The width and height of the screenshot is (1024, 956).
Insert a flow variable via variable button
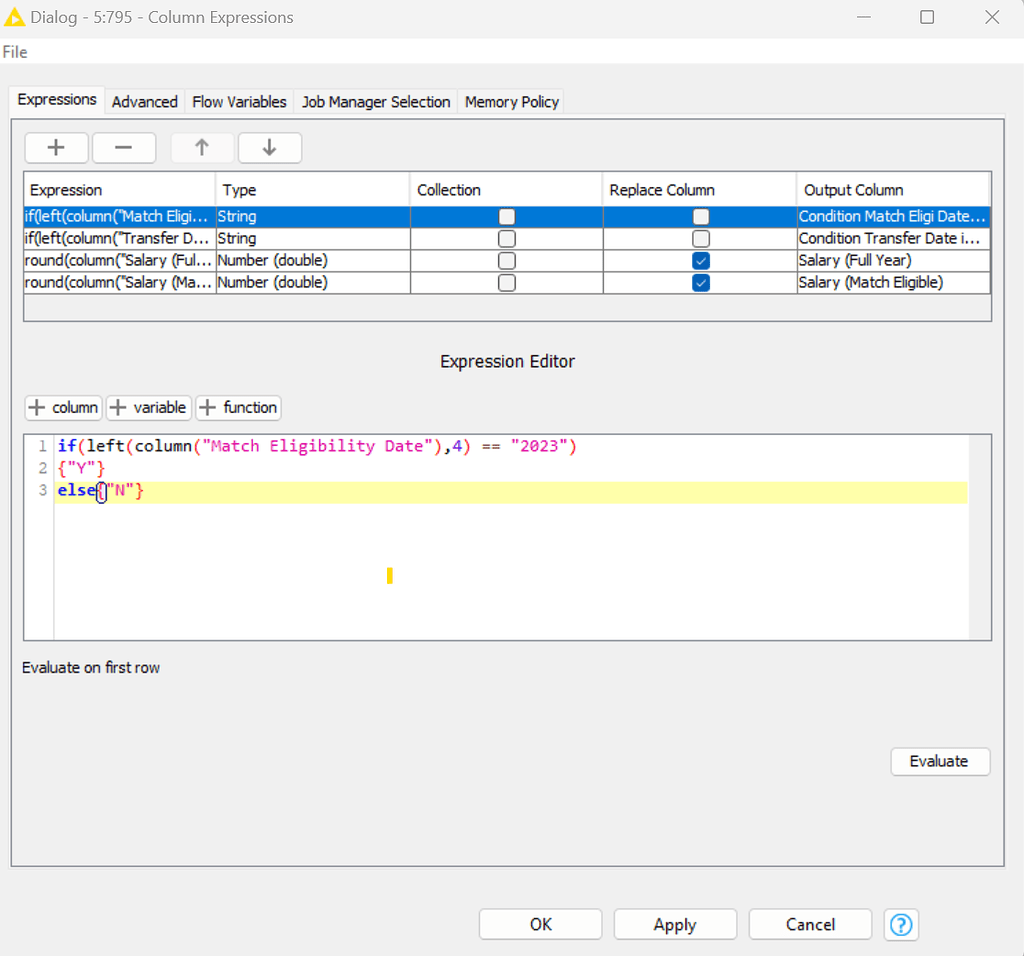[x=148, y=407]
